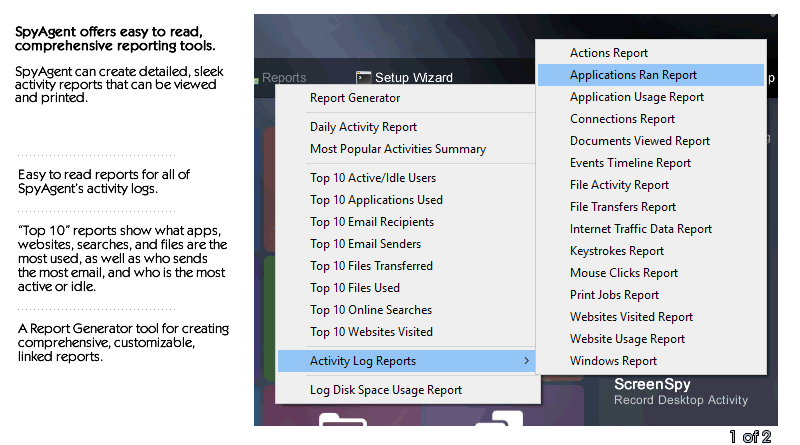Open Documents Viewed Report
The image size is (800, 445).
(x=651, y=140)
